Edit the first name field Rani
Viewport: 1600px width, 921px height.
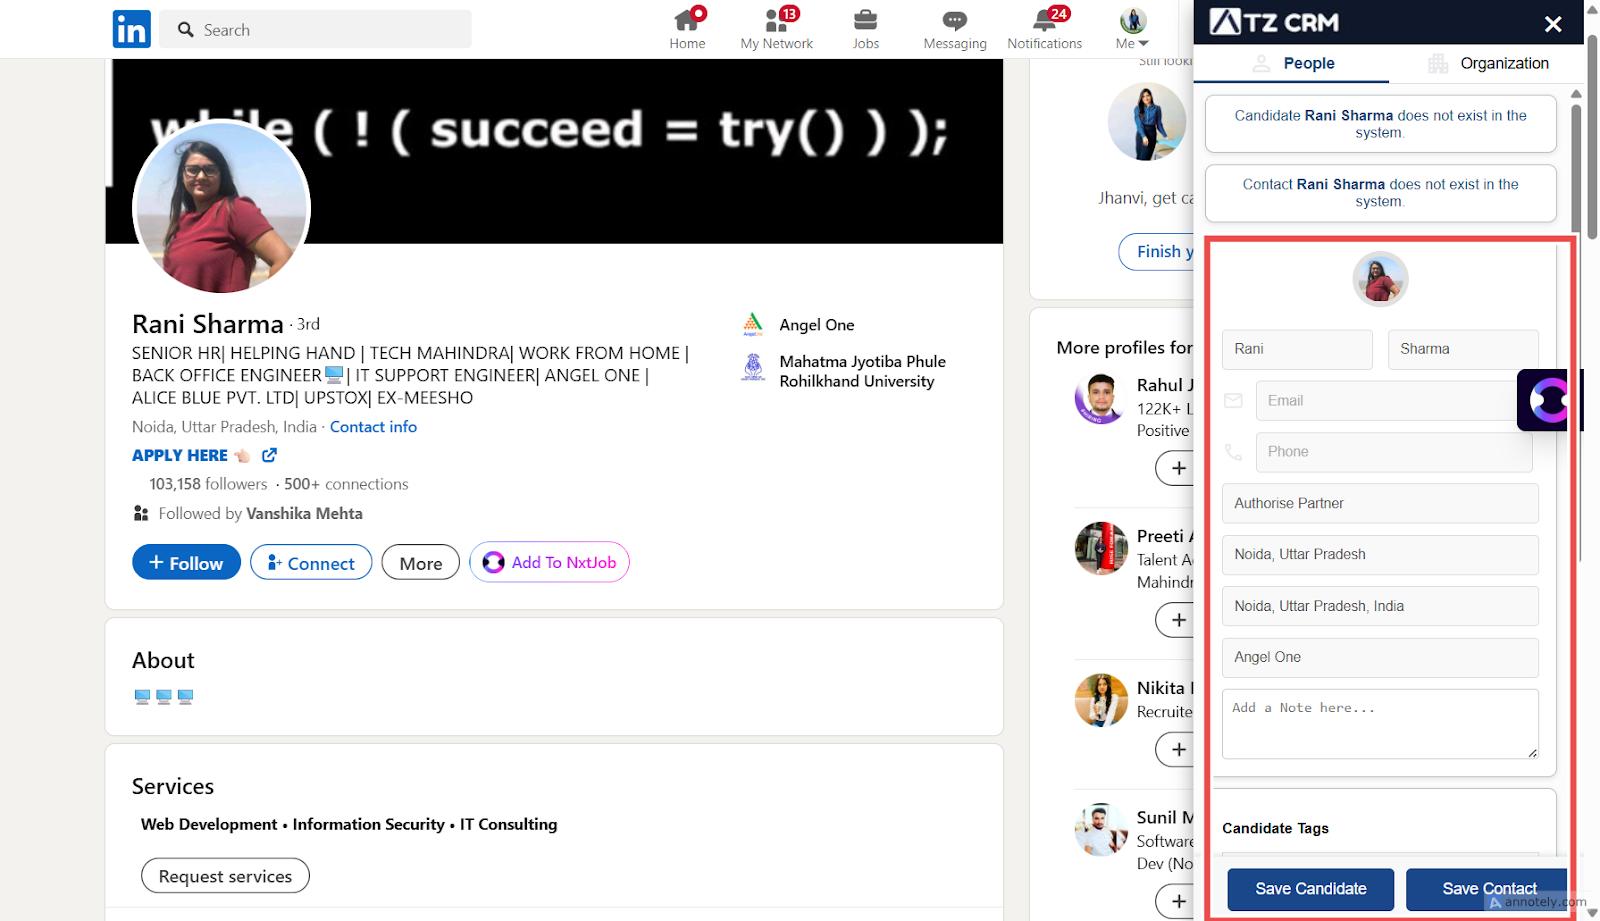click(x=1297, y=349)
